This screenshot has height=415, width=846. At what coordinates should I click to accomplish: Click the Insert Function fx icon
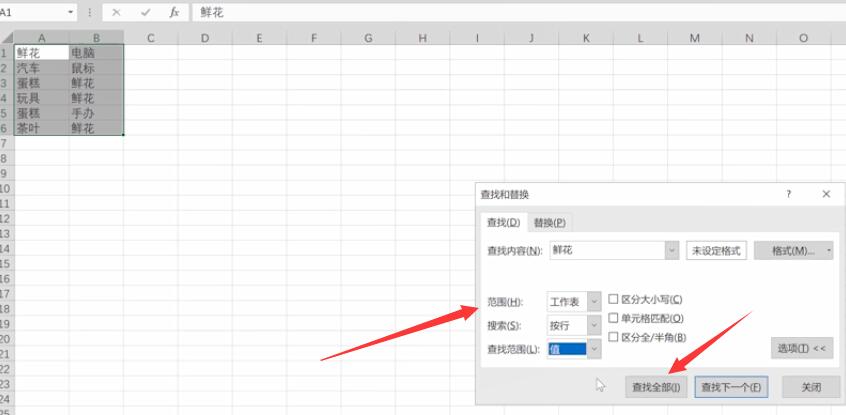pos(175,13)
